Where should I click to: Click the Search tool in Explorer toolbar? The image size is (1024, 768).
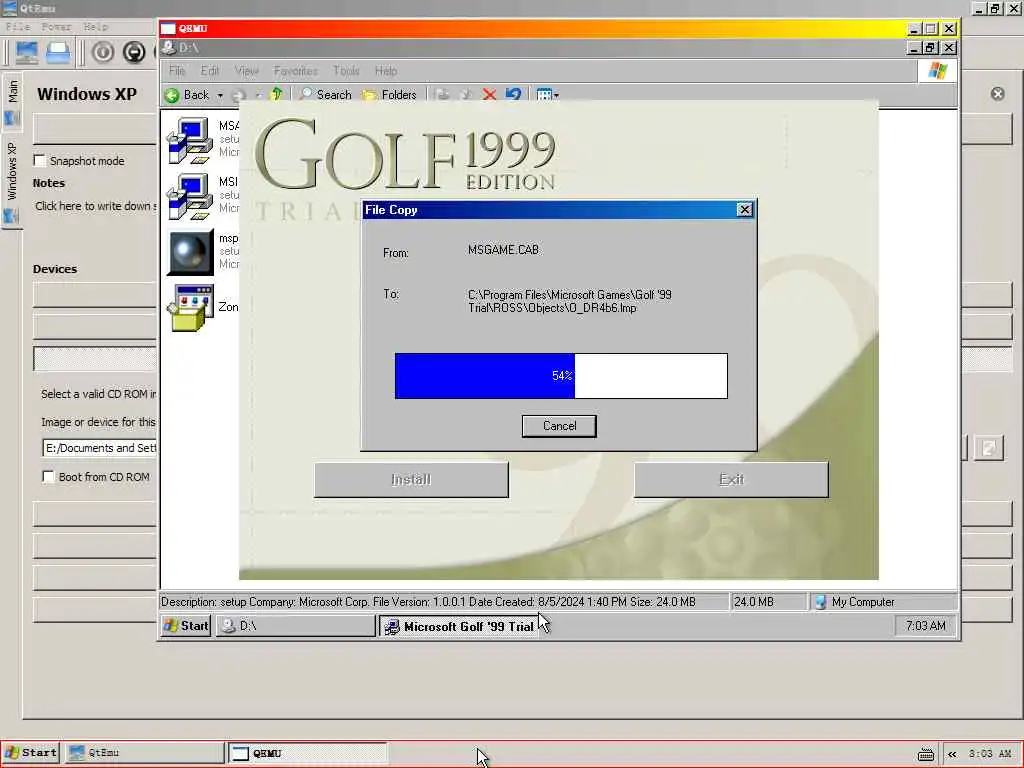coord(325,95)
